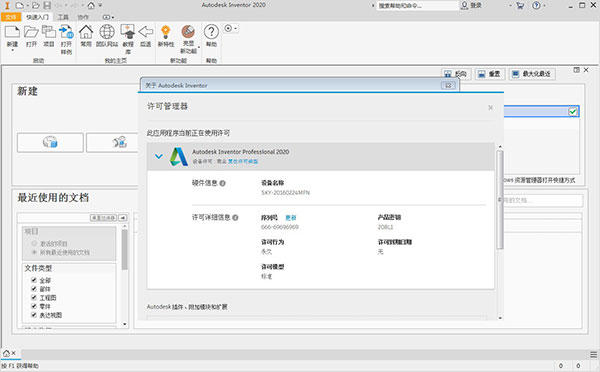The image size is (600, 372).
Task: Click the title bar help question mark icon
Action: [536, 5]
